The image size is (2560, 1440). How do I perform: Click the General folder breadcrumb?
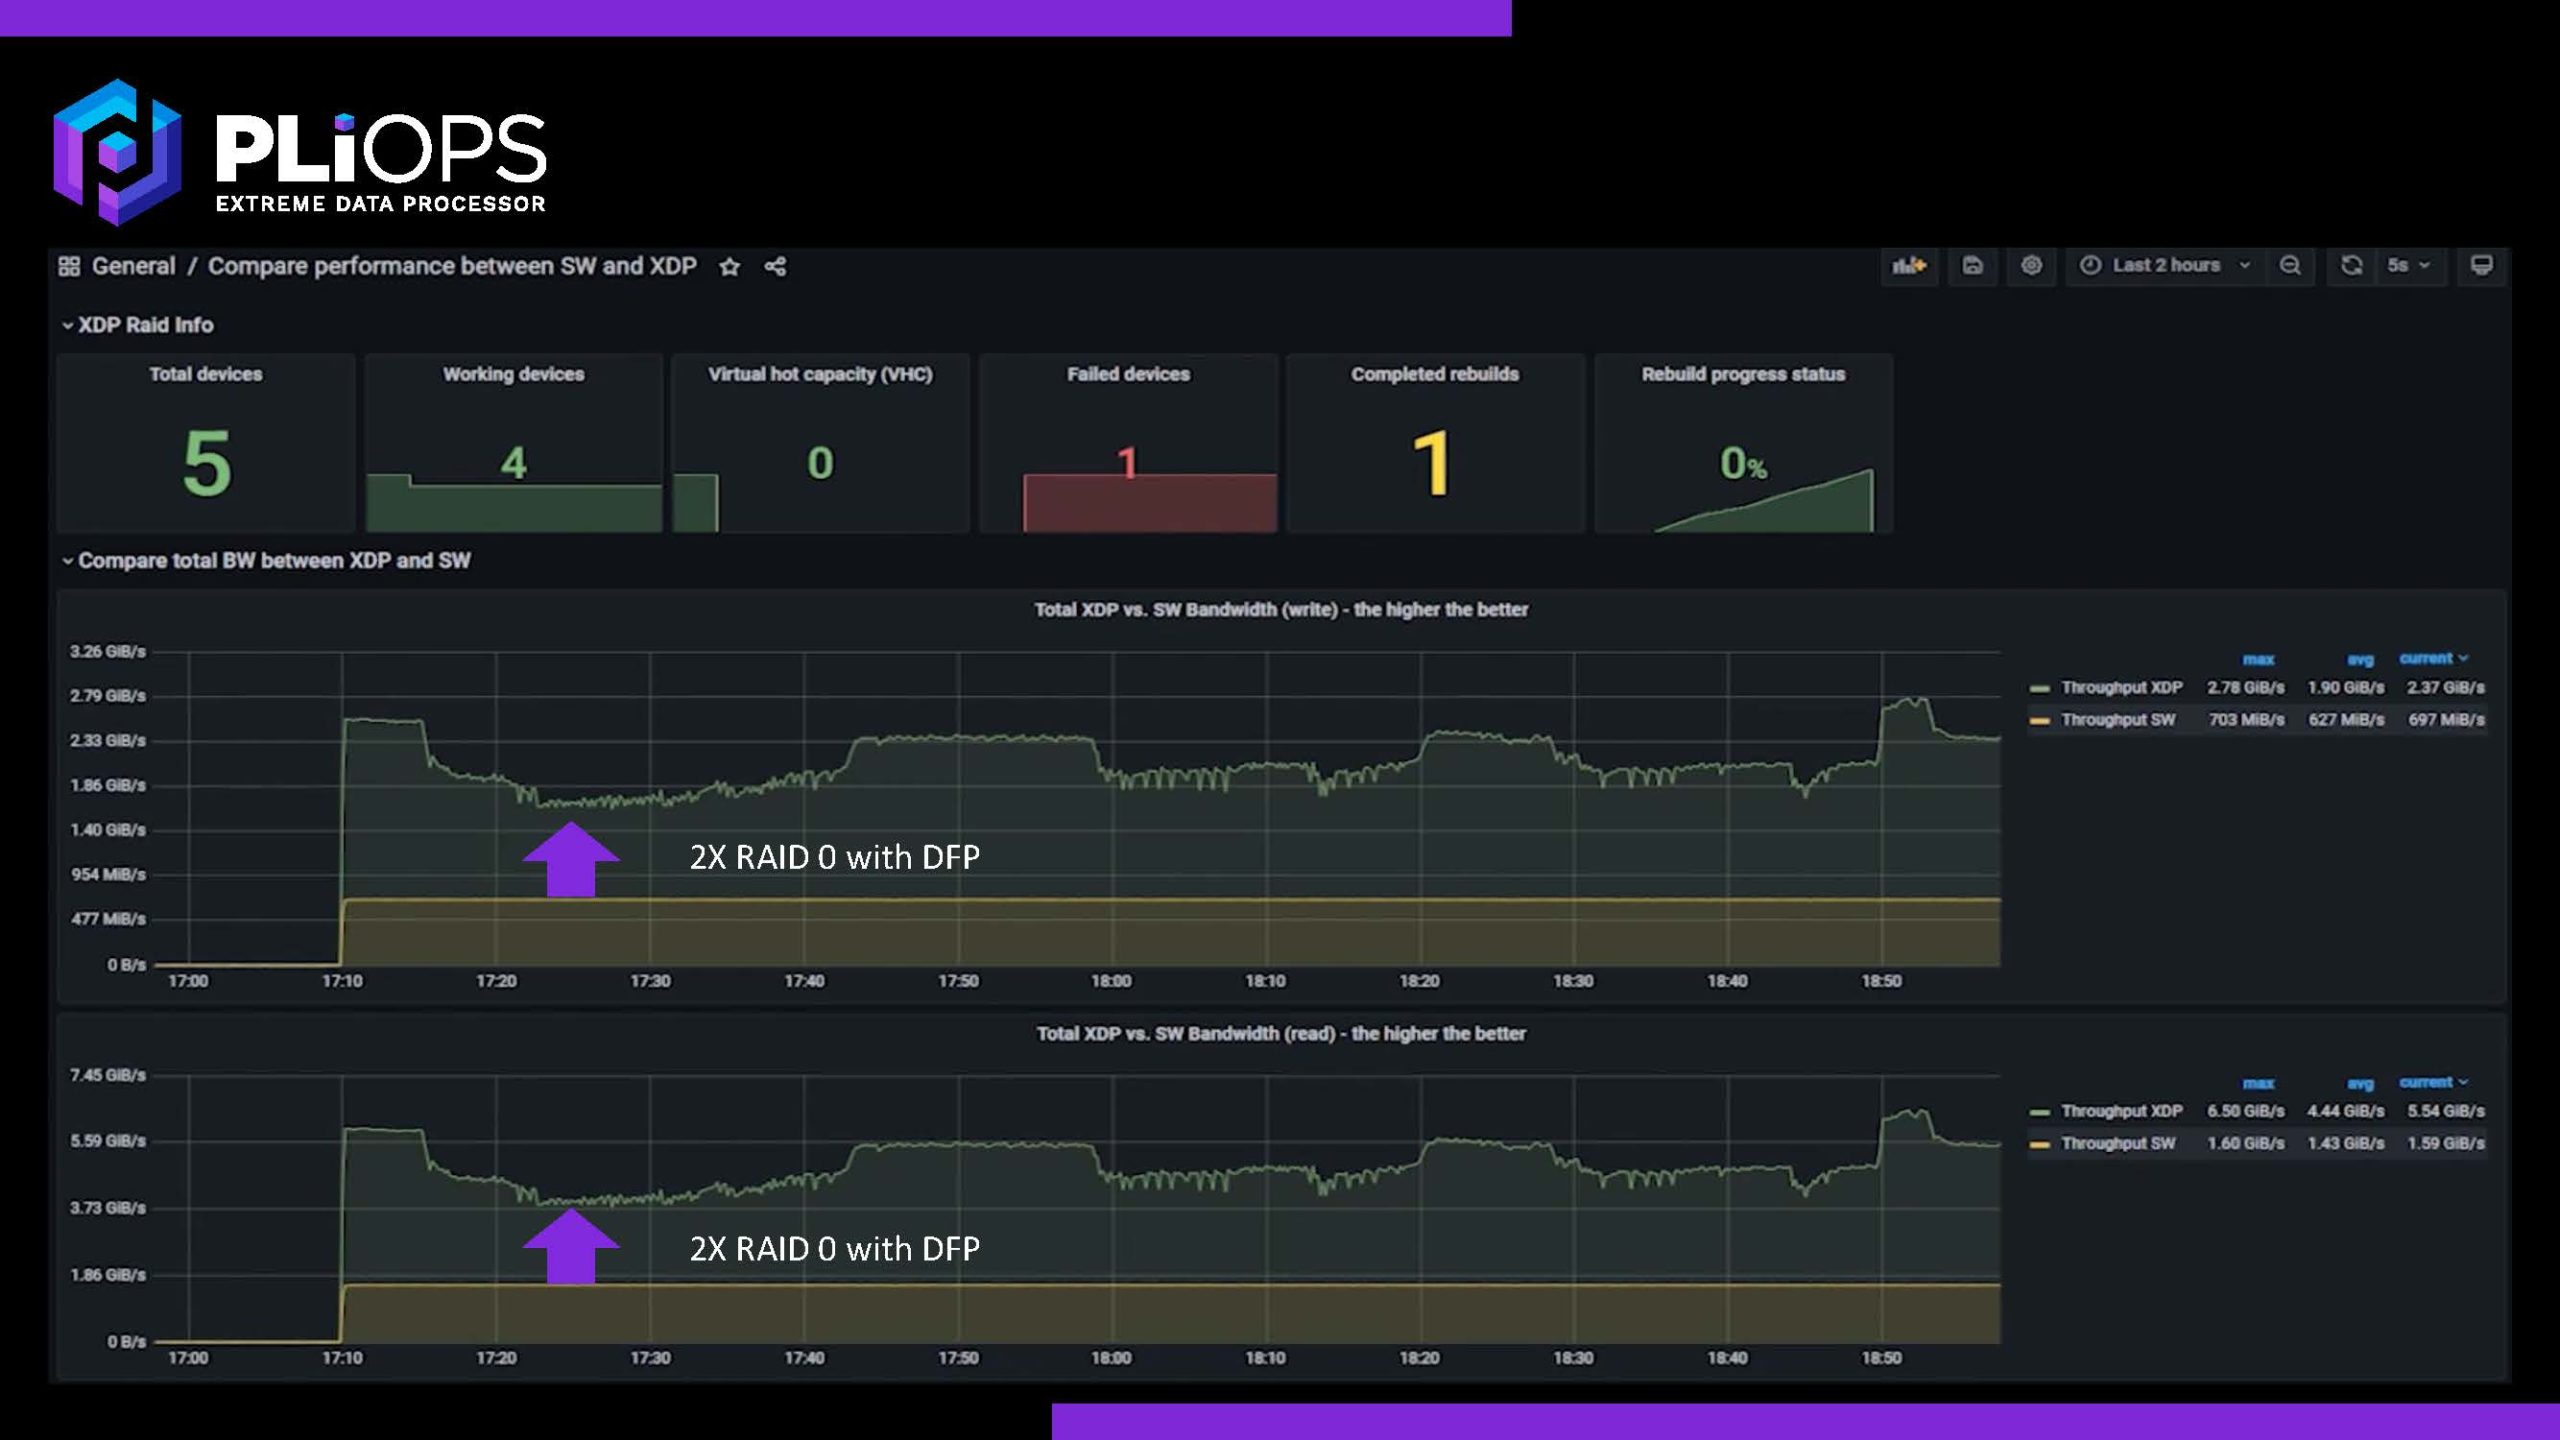[x=133, y=266]
